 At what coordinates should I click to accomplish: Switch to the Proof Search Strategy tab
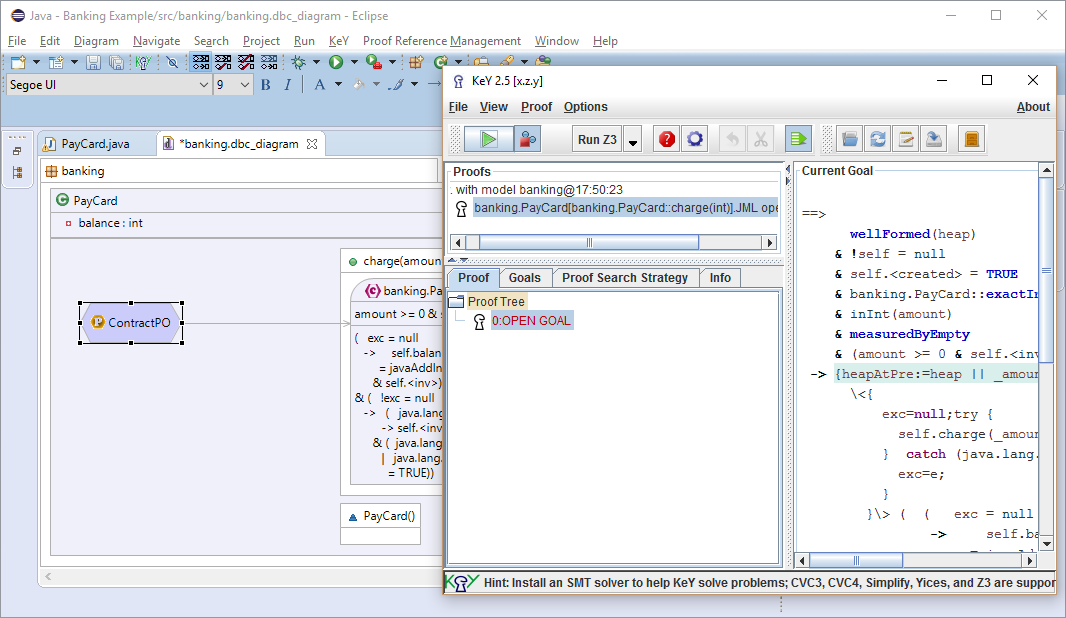point(625,277)
